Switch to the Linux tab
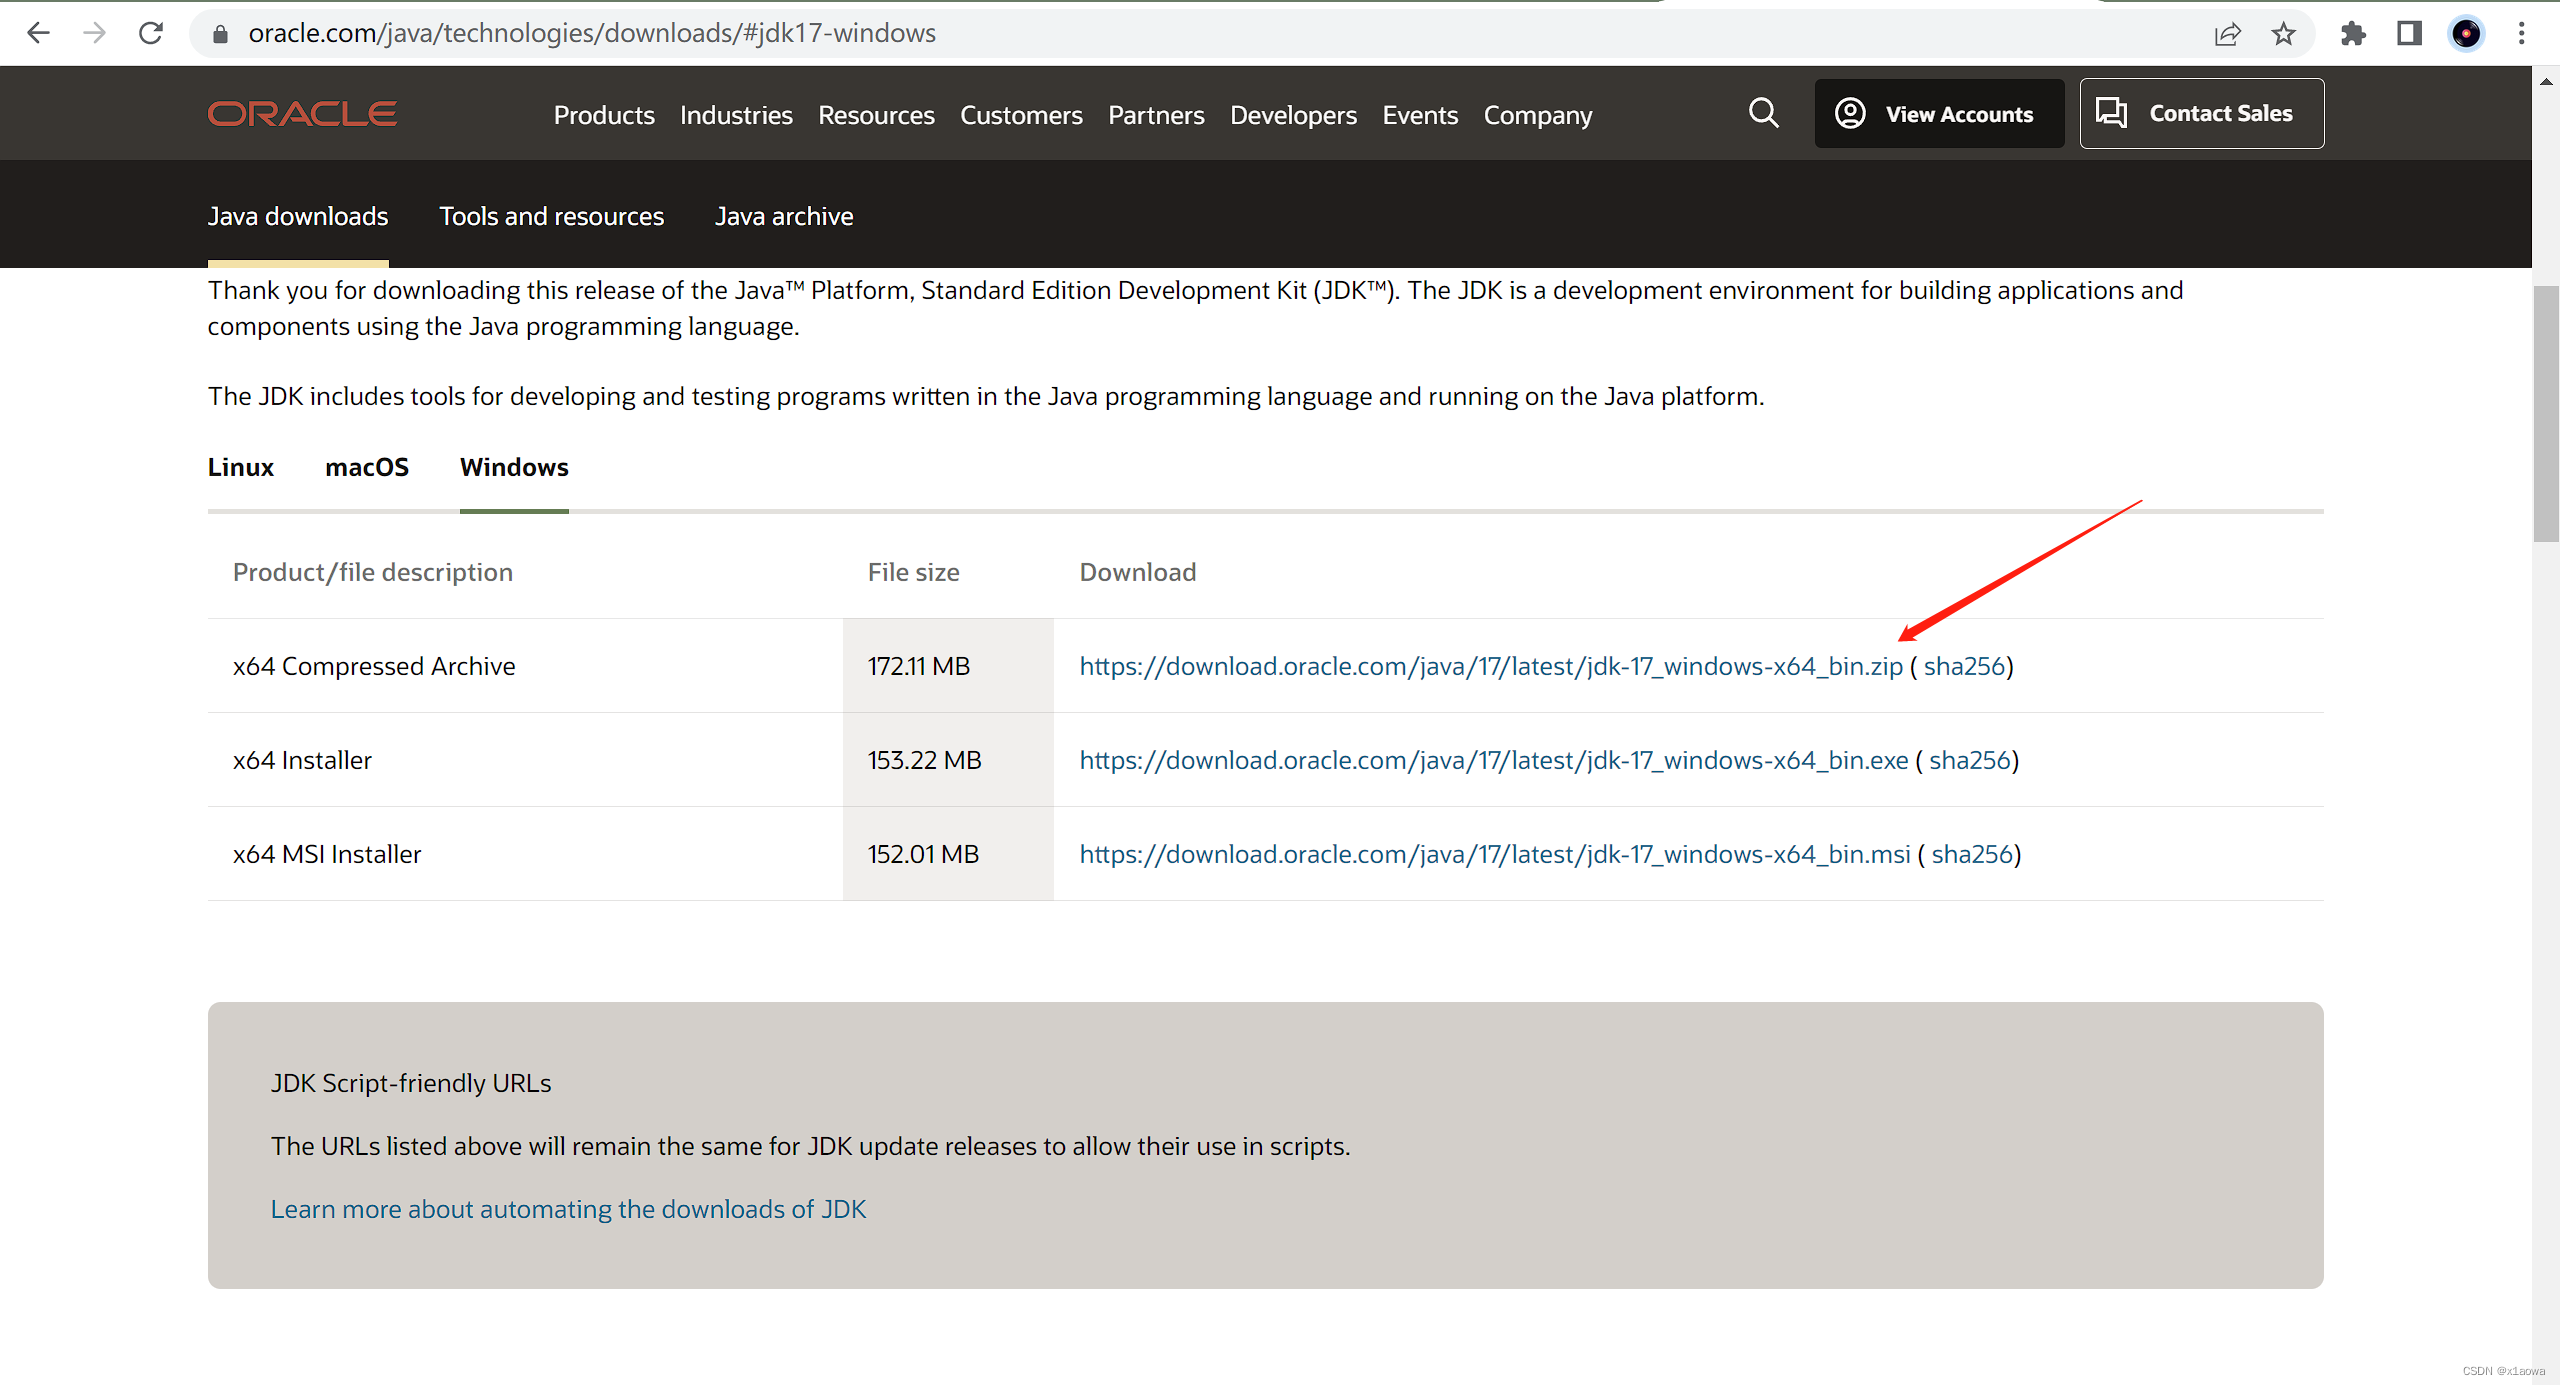 coord(240,467)
